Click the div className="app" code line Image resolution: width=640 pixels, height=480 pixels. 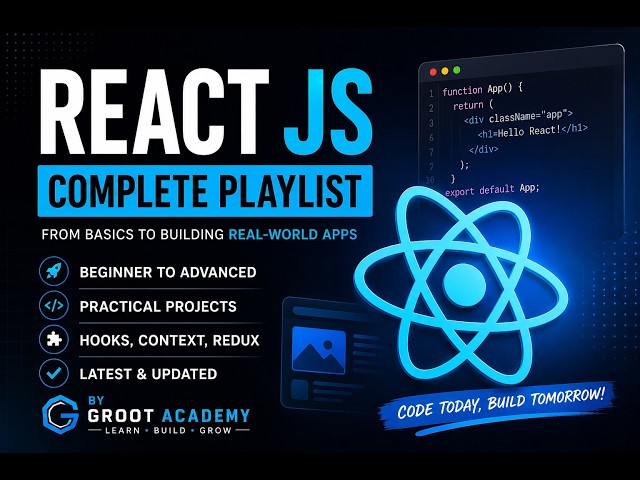click(x=519, y=117)
